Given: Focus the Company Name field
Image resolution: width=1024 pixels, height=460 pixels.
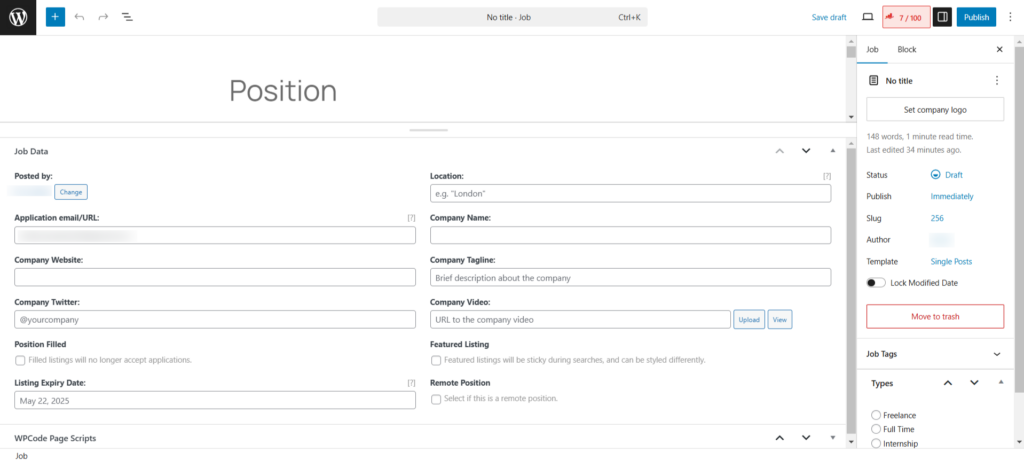Looking at the screenshot, I should tap(630, 235).
